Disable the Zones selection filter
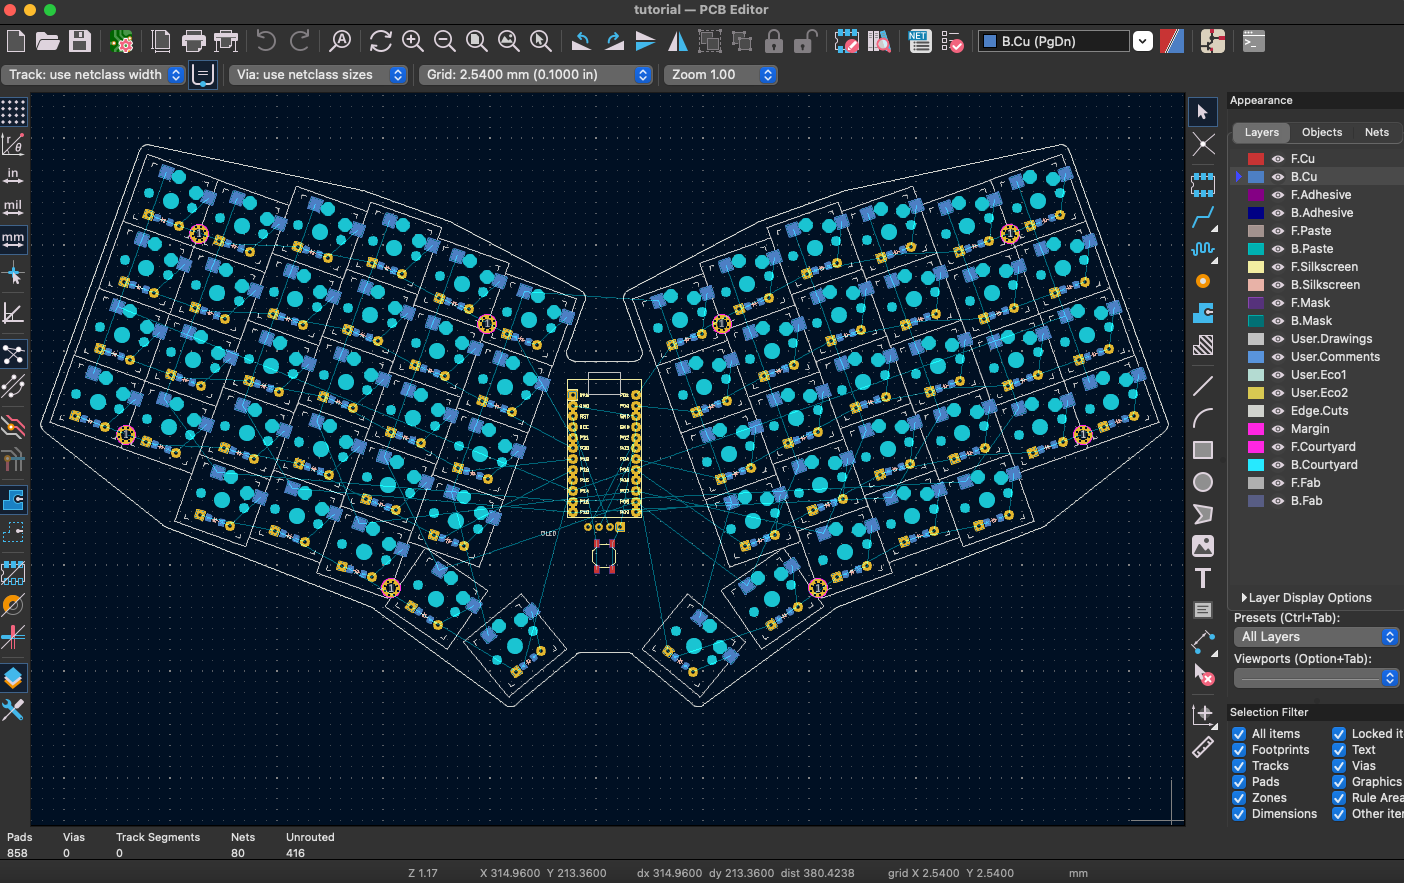1404x883 pixels. point(1239,797)
